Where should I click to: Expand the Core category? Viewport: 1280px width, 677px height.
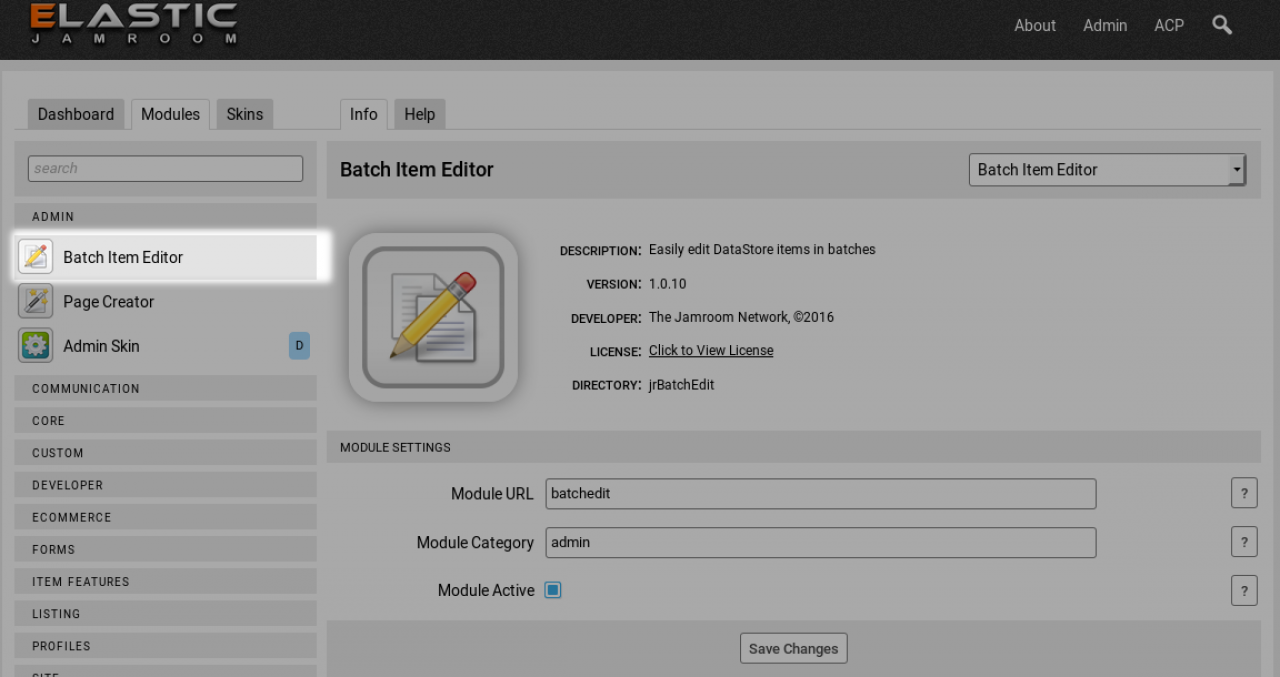(165, 420)
